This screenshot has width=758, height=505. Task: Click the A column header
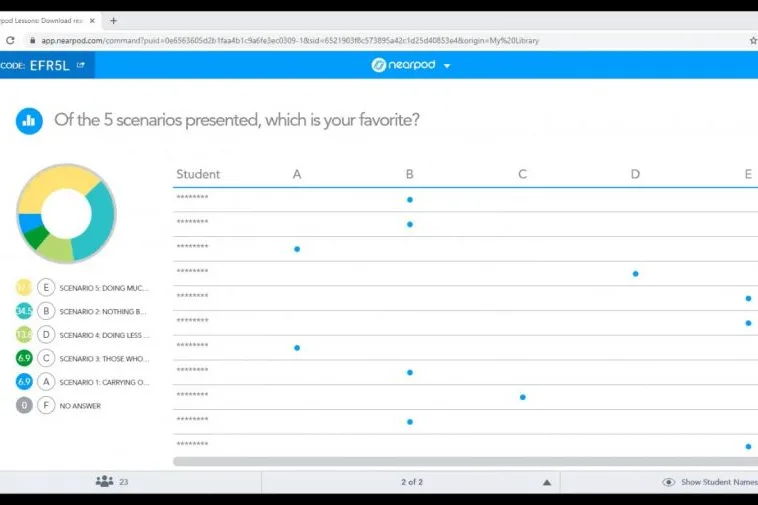pyautogui.click(x=297, y=174)
